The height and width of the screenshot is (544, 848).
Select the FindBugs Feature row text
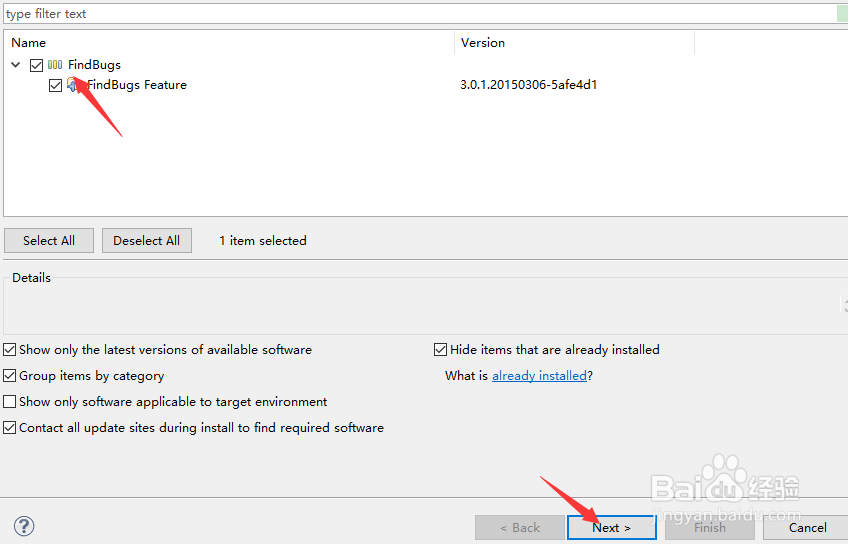click(x=137, y=85)
